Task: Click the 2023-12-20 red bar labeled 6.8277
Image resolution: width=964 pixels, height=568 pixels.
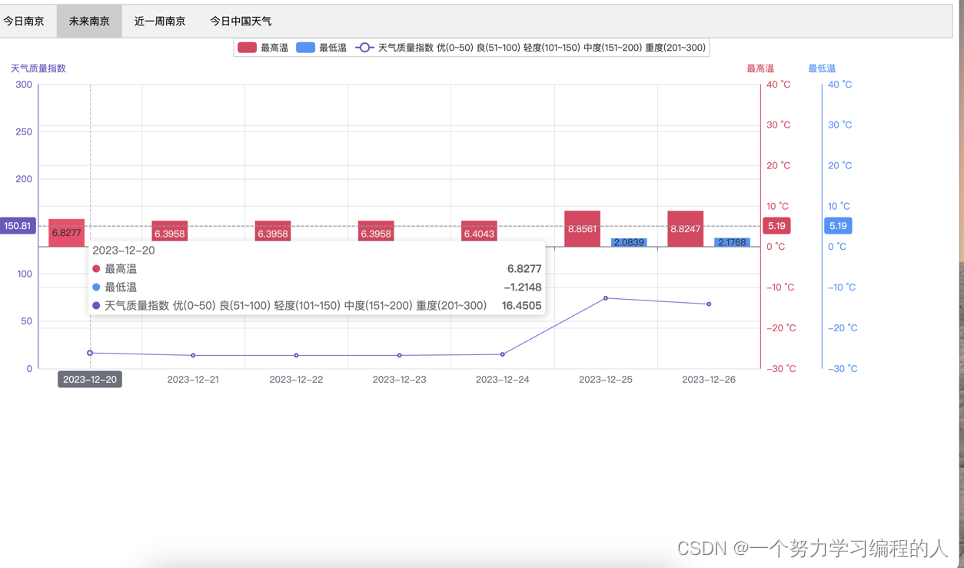Action: pos(66,232)
